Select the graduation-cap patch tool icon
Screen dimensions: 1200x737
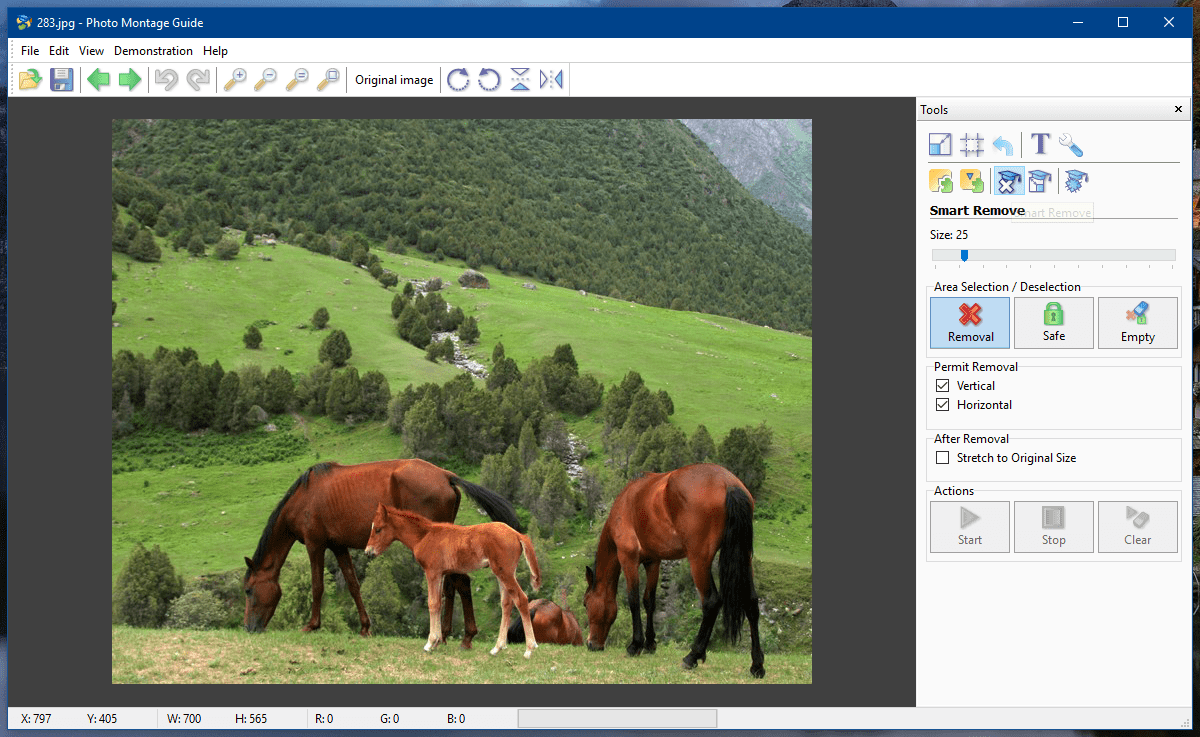pos(1076,181)
